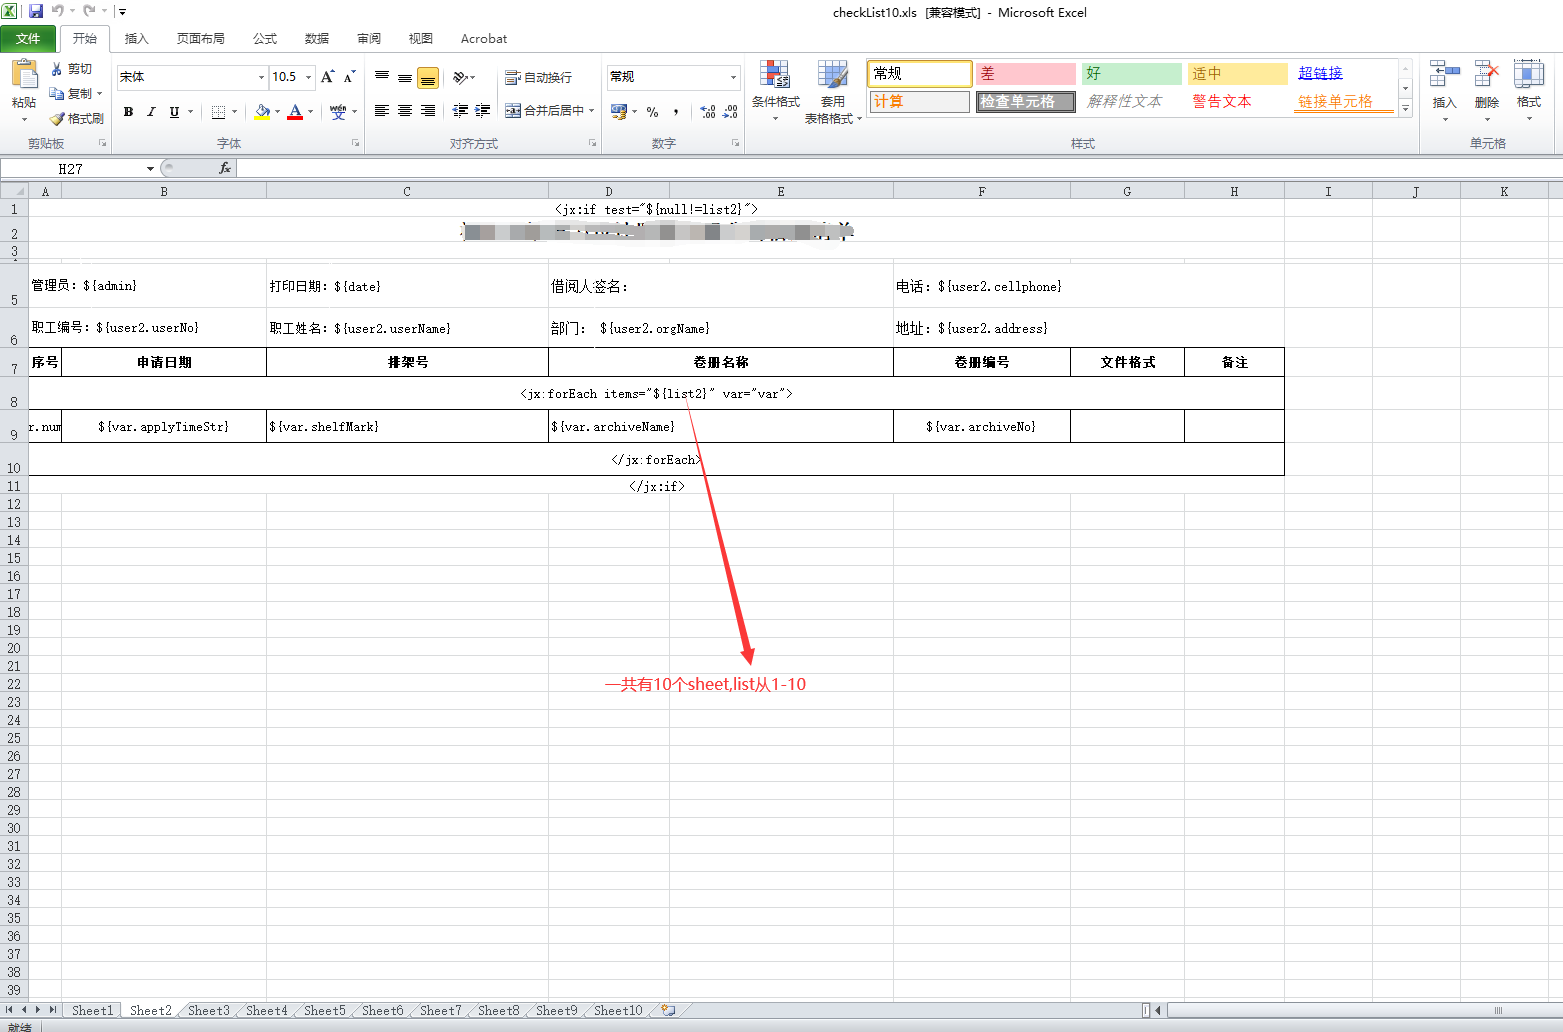Decrease the cell indent
Image resolution: width=1563 pixels, height=1032 pixels.
pos(460,111)
